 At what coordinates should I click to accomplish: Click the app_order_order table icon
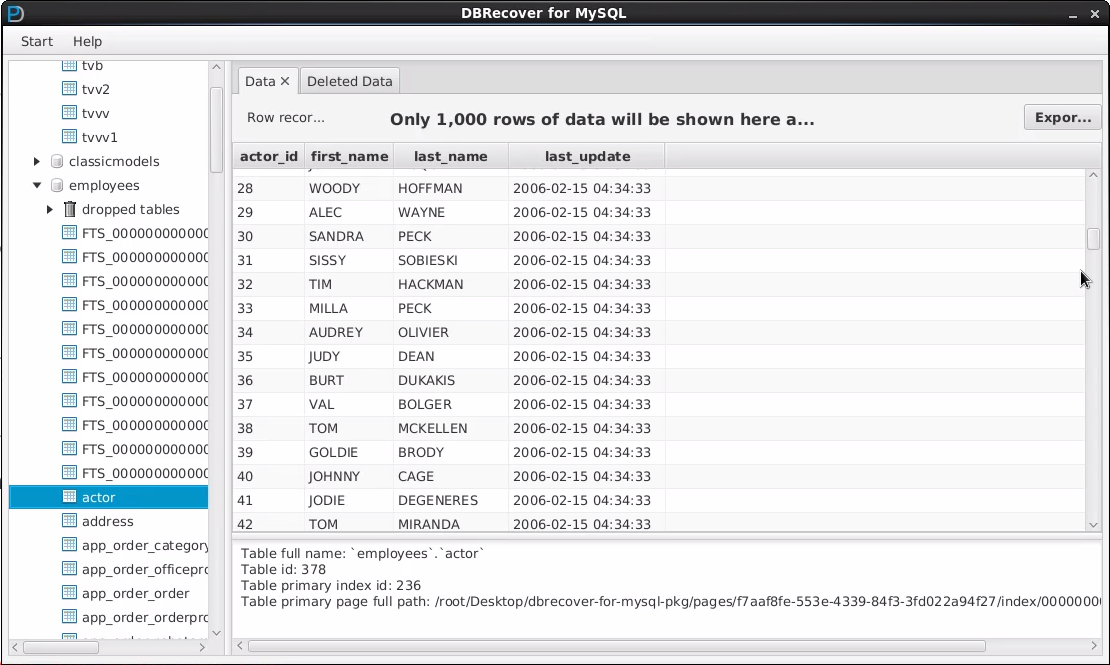coord(69,593)
